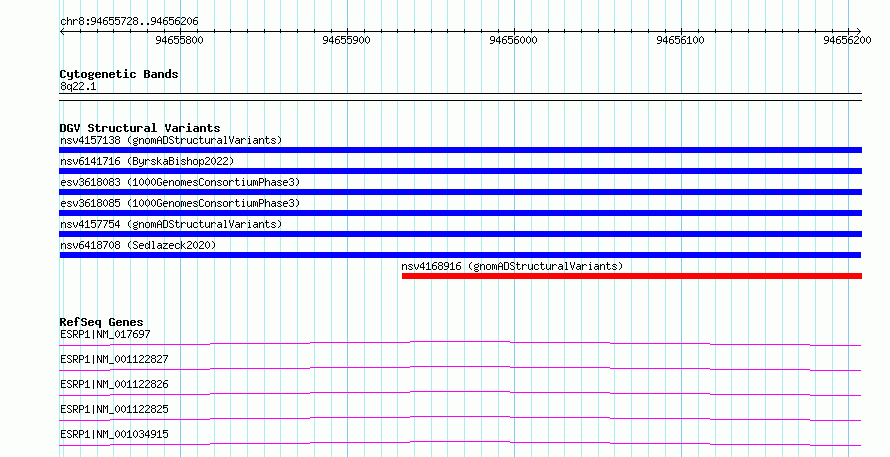Click ruler position label 94655800

click(179, 40)
